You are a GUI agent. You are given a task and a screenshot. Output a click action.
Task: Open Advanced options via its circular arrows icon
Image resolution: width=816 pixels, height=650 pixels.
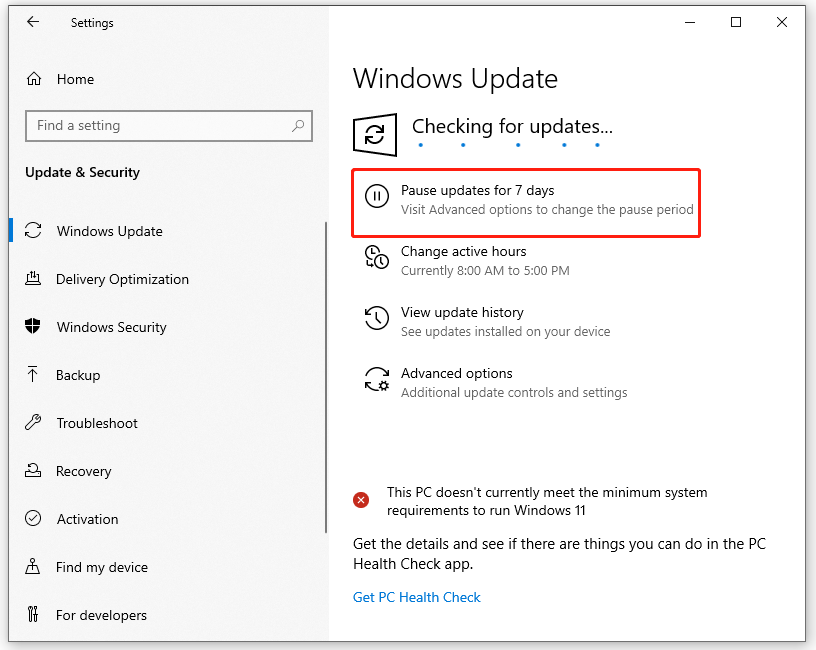[x=377, y=379]
